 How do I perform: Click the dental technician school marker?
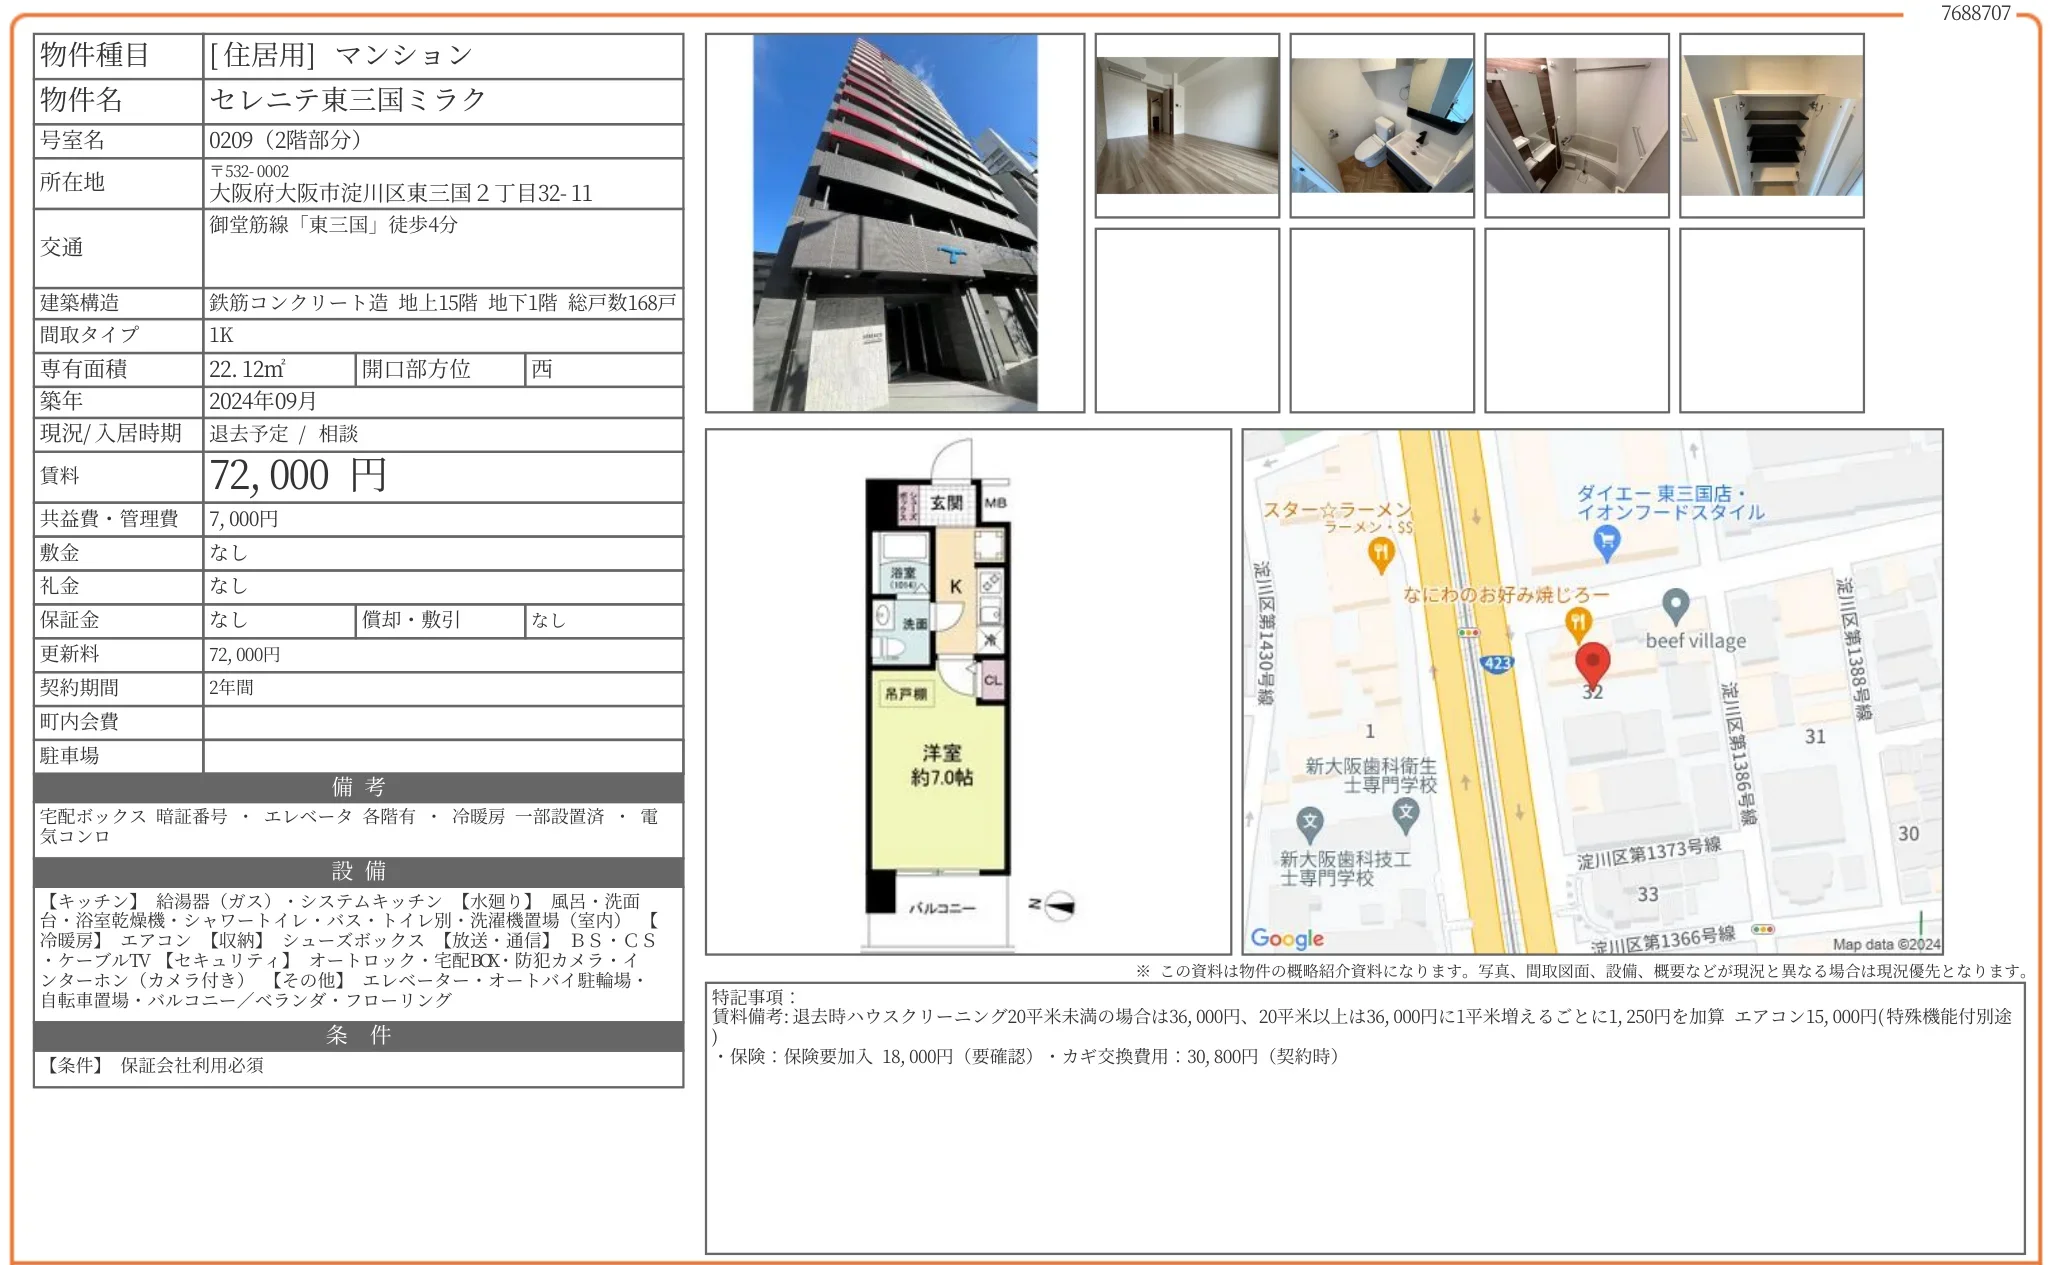click(1310, 823)
